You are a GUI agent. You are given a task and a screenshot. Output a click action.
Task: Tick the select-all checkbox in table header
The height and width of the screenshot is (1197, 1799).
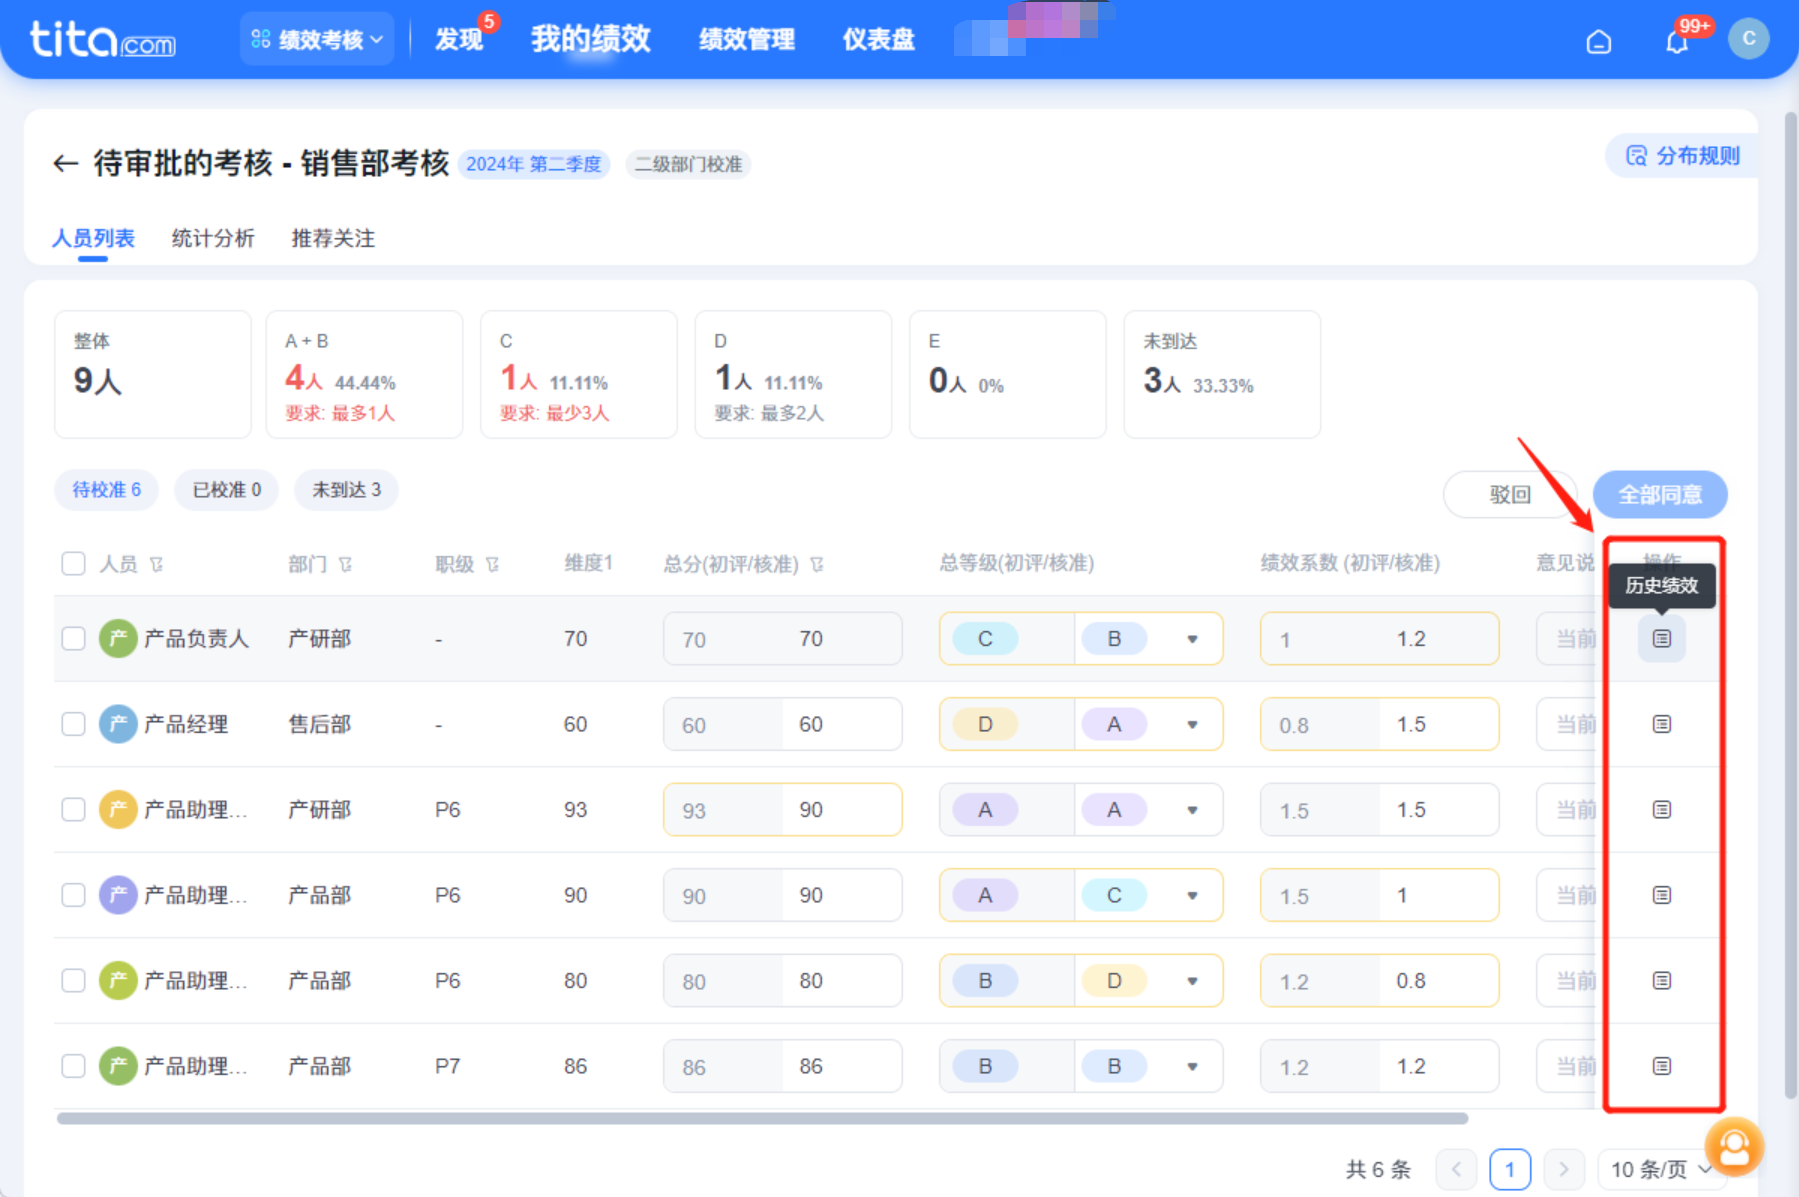tap(73, 564)
